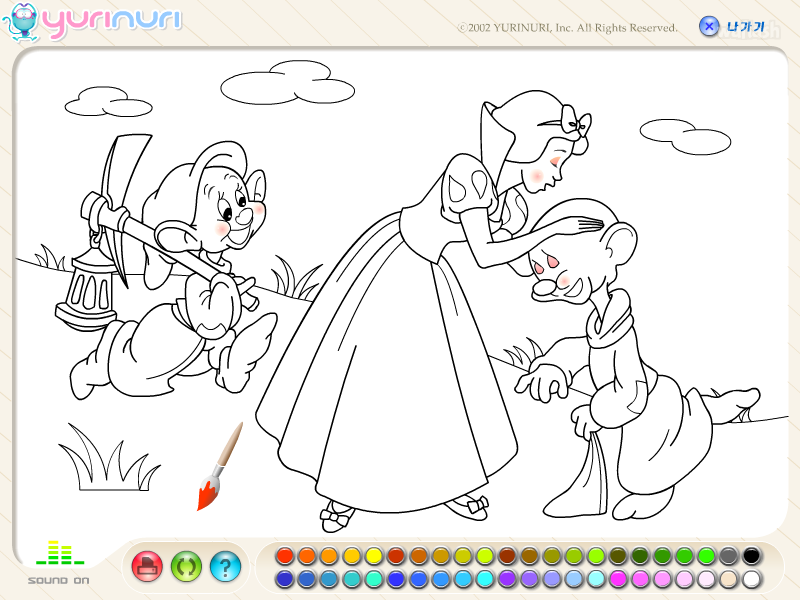Image resolution: width=800 pixels, height=600 pixels.
Task: Fill the cloud at the right side
Action: pos(685,136)
